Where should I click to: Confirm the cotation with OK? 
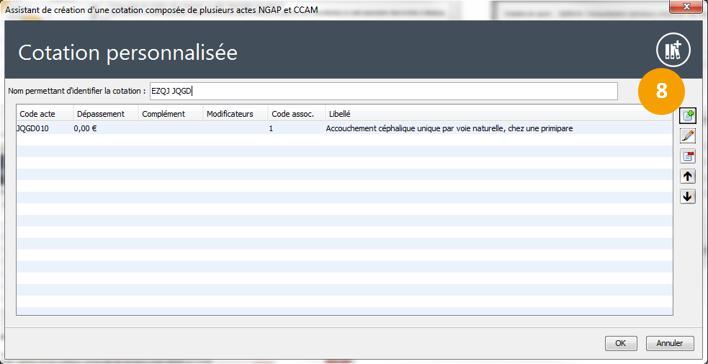(621, 343)
